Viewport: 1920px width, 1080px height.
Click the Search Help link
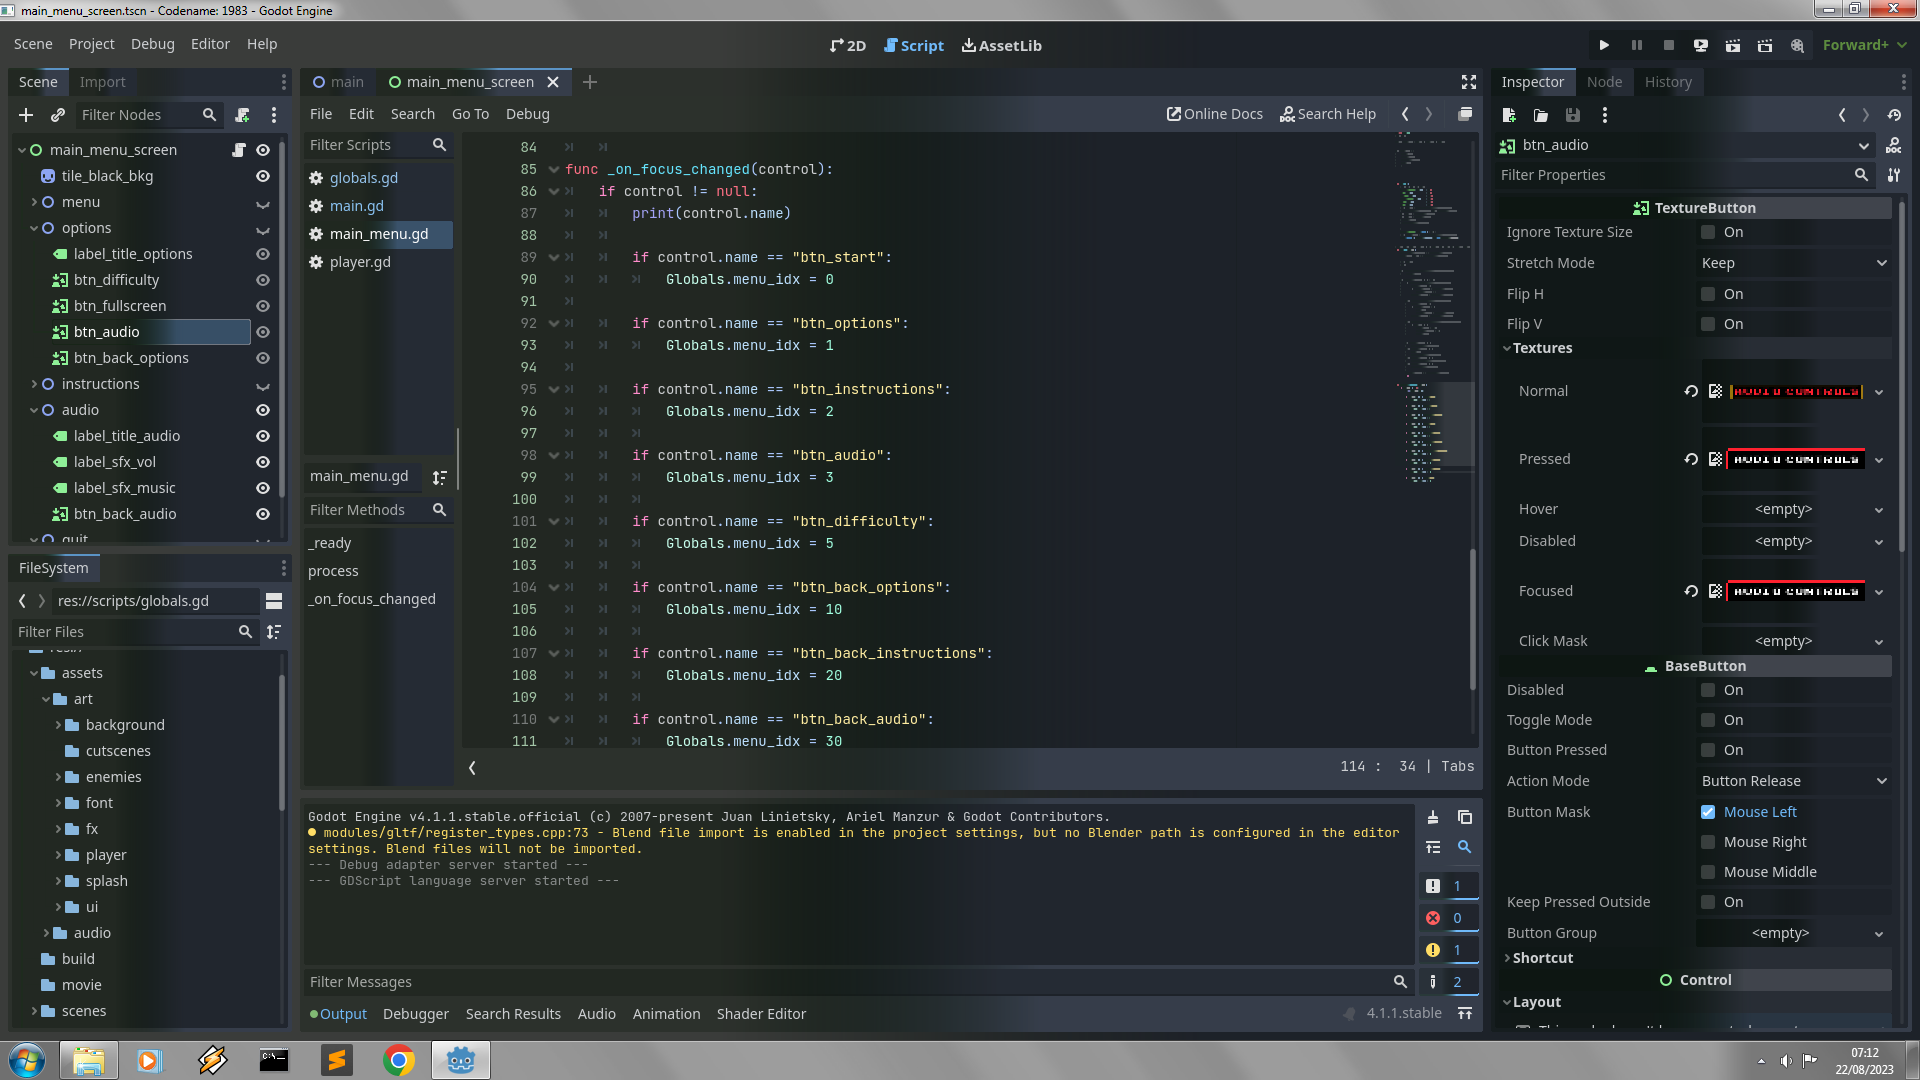tap(1329, 114)
